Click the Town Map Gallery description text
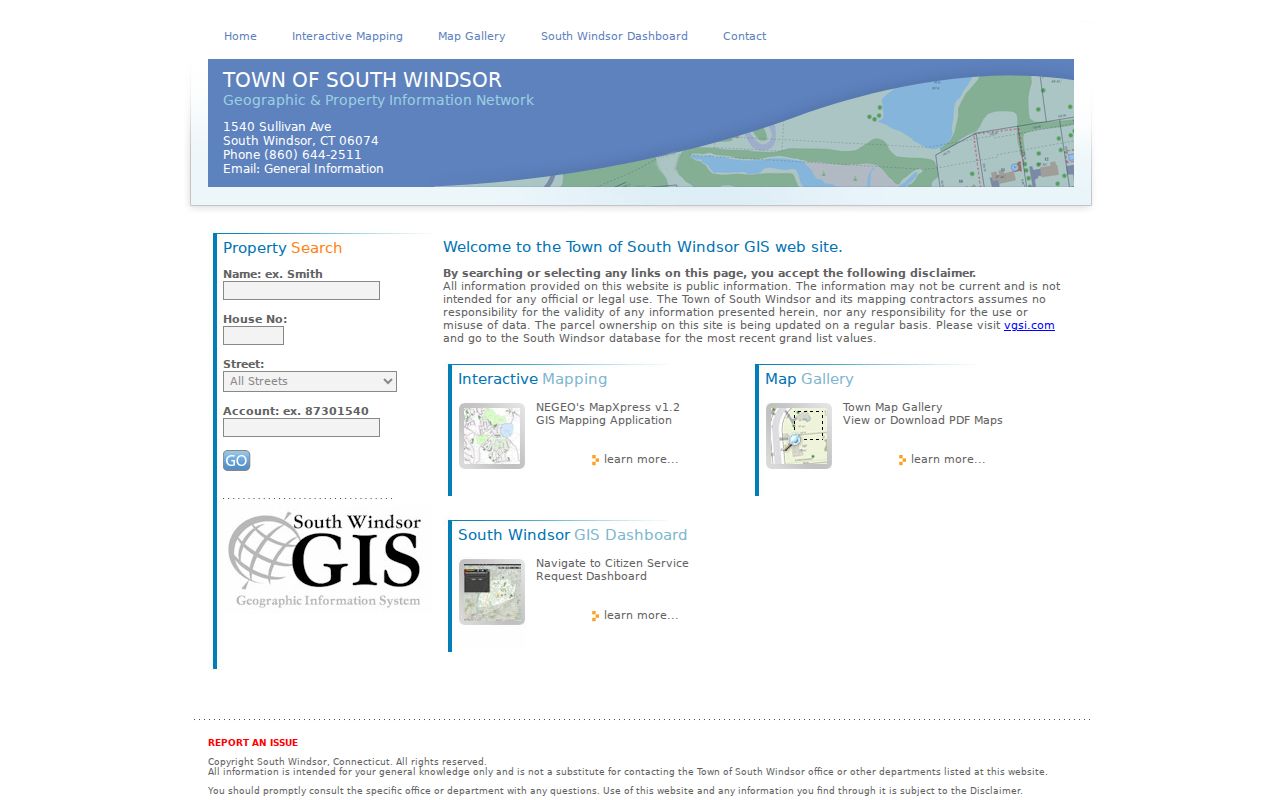 click(x=892, y=407)
